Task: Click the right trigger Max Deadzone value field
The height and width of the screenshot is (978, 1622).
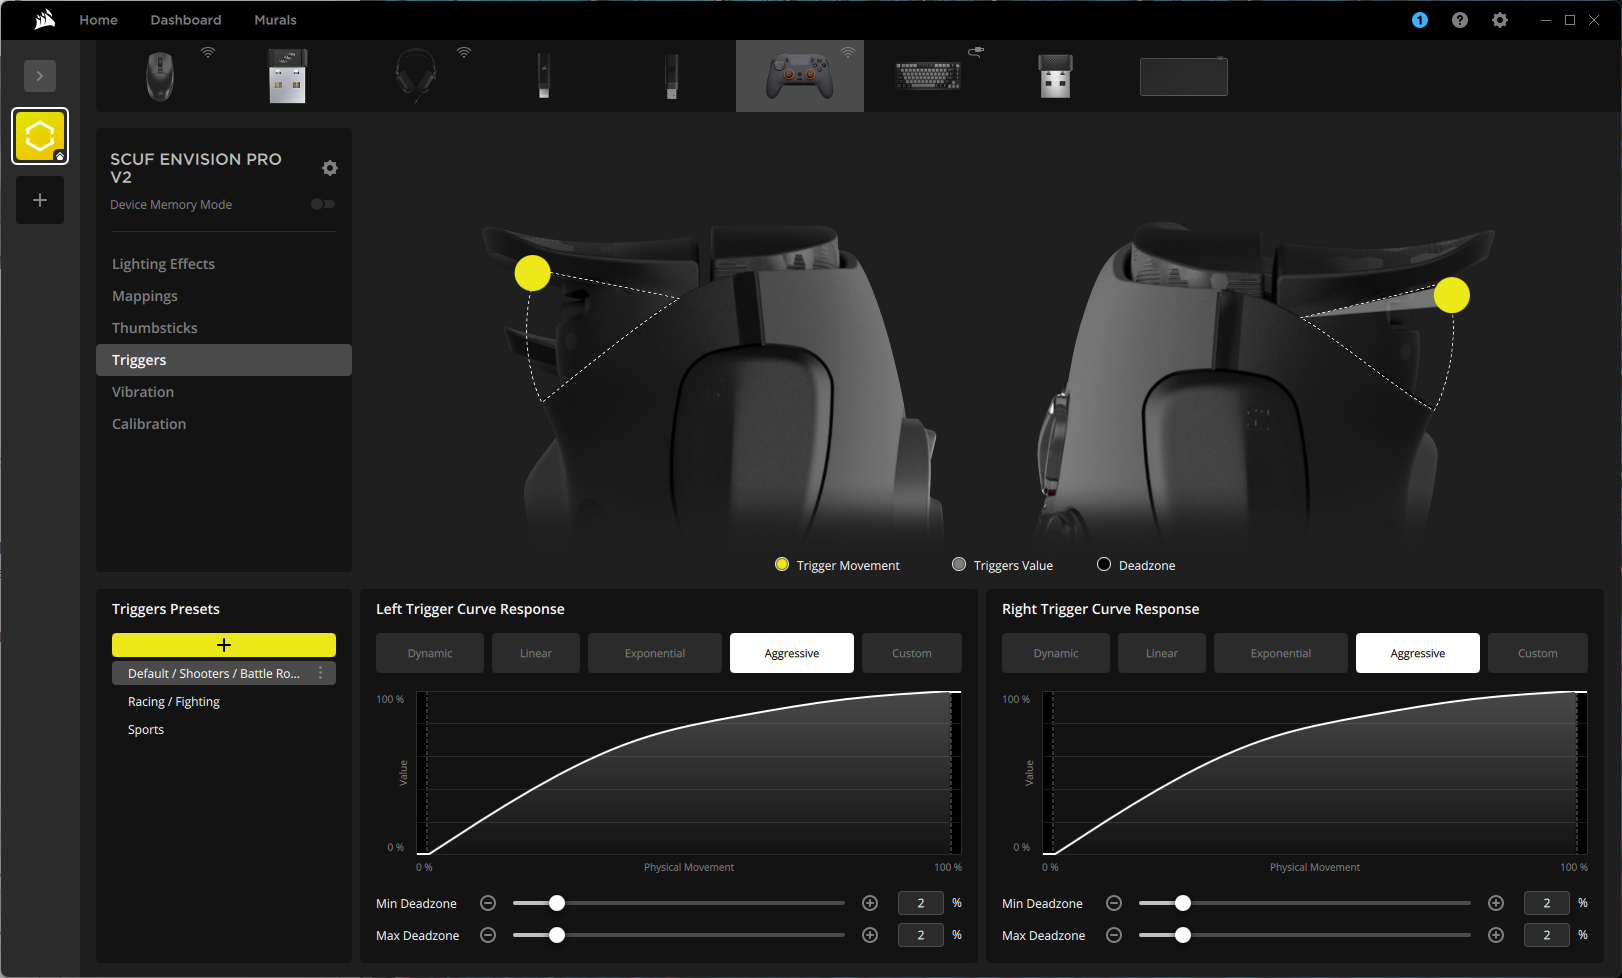Action: coord(1546,935)
